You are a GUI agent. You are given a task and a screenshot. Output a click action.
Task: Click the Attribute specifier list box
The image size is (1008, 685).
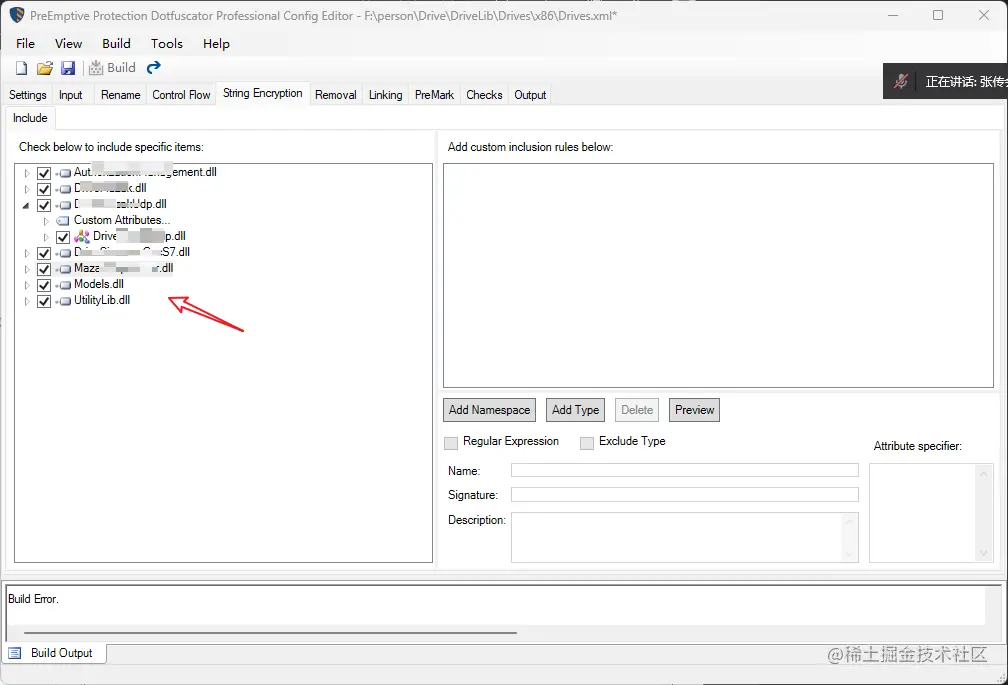[931, 513]
